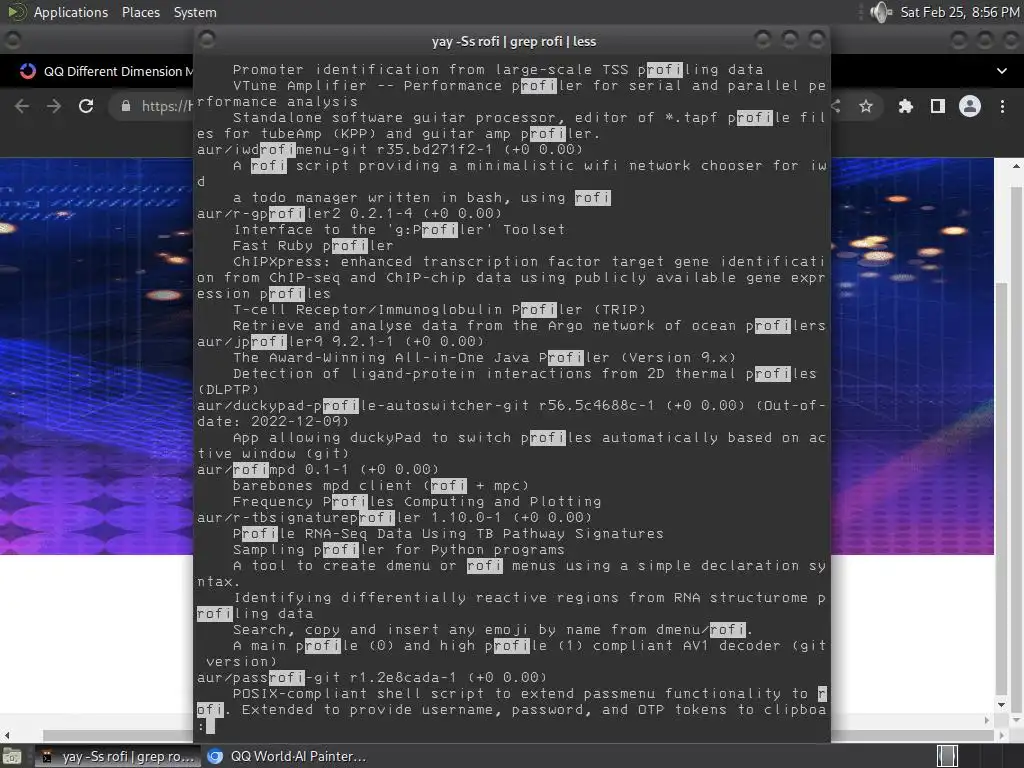Screen dimensions: 1024x768
Task: Expand the browser tab search chevron
Action: pos(1002,71)
